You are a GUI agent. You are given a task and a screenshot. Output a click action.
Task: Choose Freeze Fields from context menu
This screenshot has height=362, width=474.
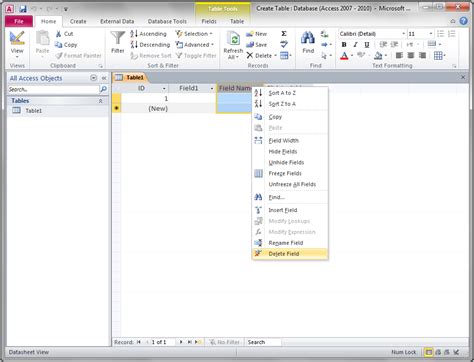tap(290, 173)
